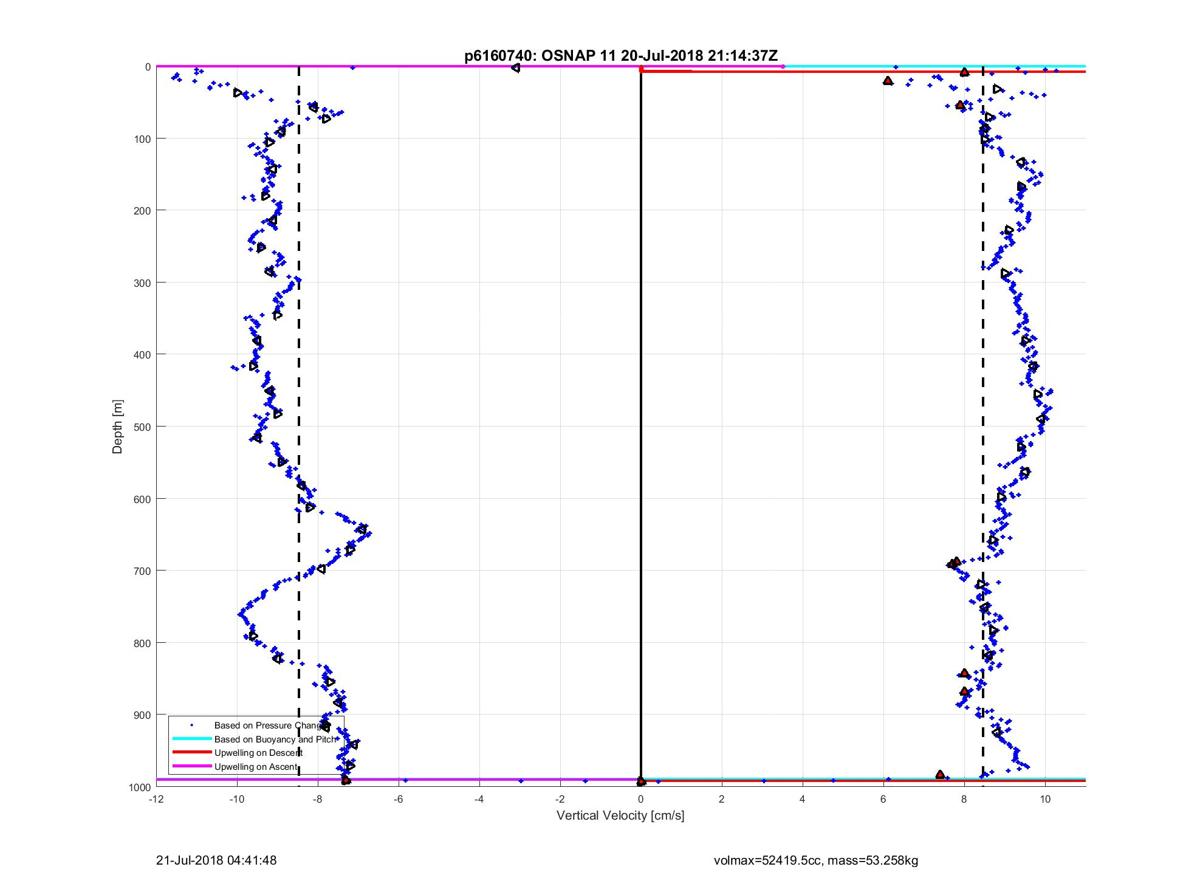Select the Depth [m] axis label
The image size is (1200, 885).
pos(118,427)
